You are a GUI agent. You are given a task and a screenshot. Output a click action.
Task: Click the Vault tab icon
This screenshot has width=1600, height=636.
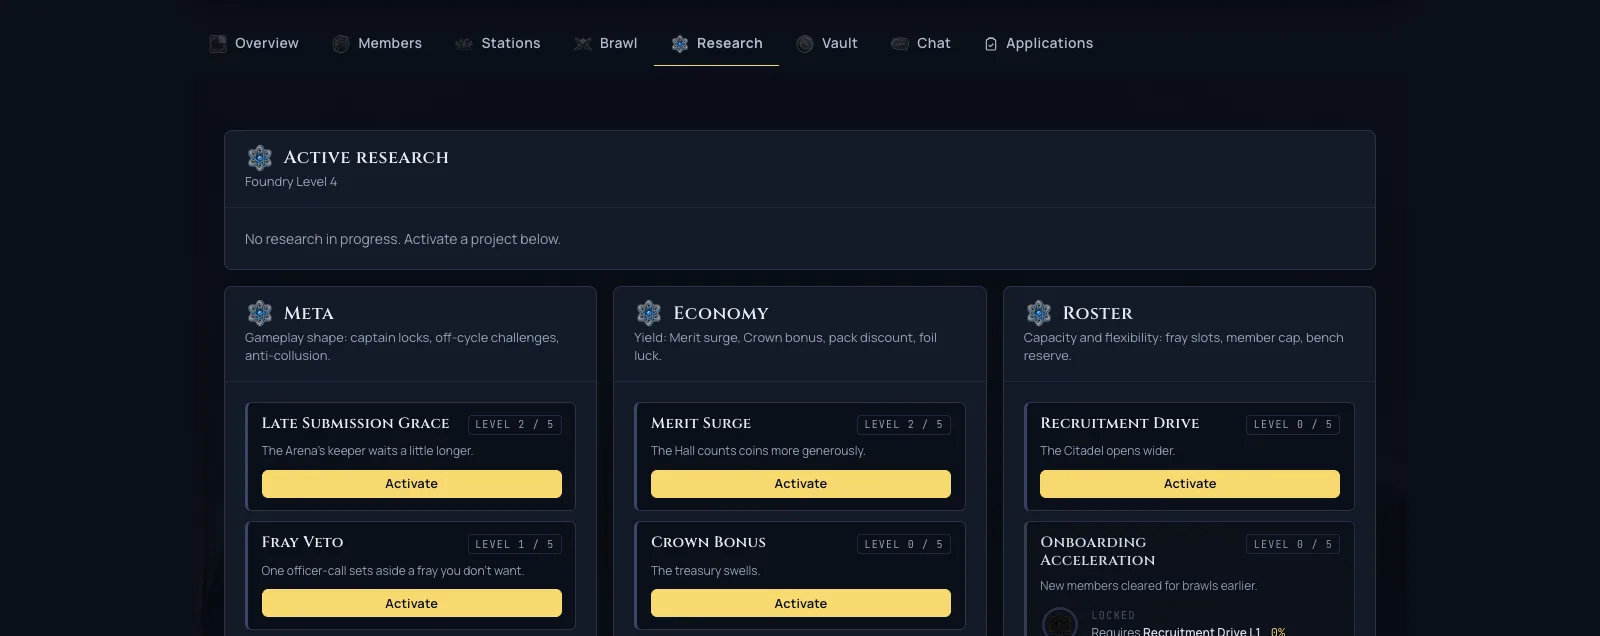coord(805,44)
